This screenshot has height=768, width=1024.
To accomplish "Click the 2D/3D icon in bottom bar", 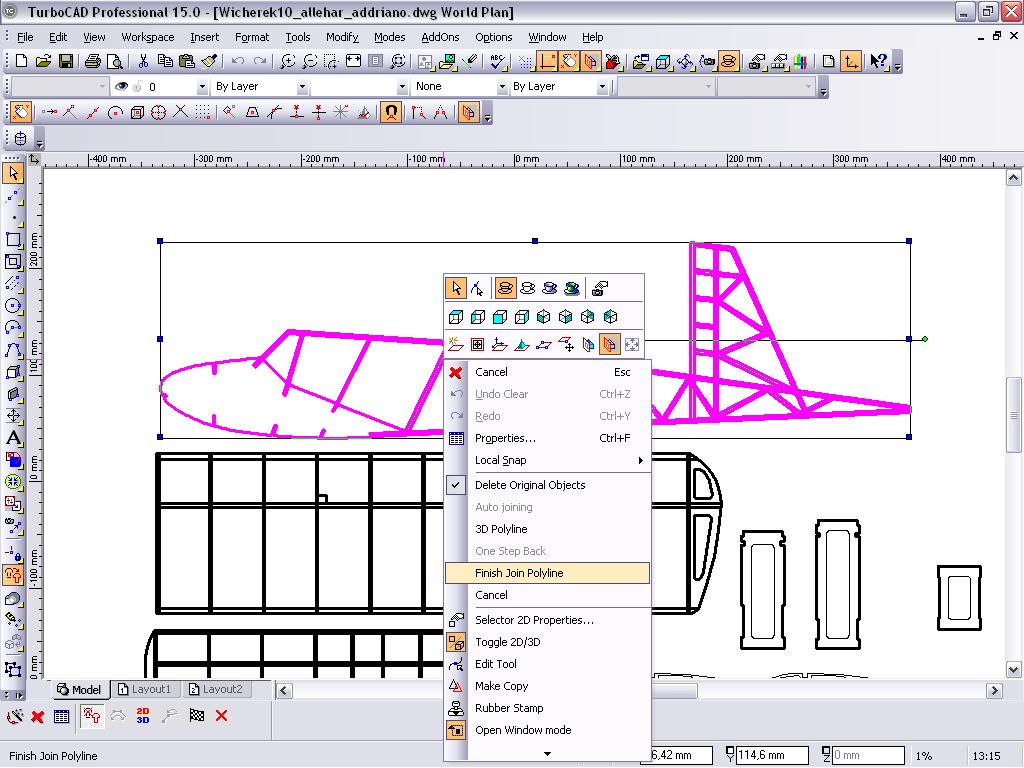I will 143,715.
